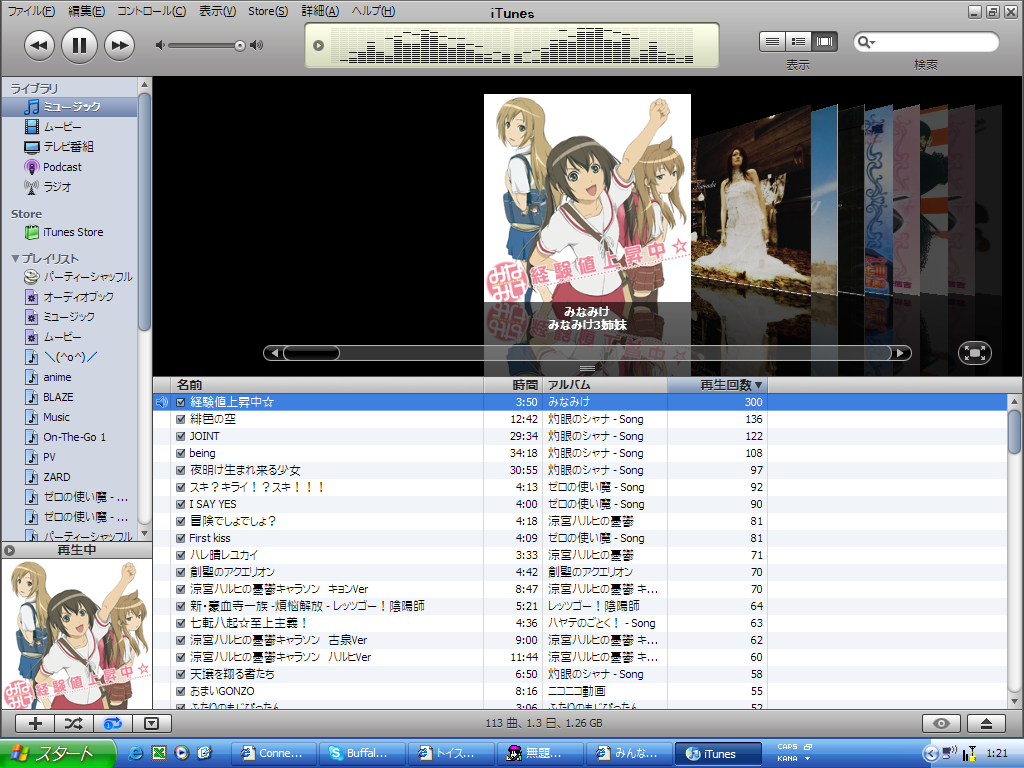Select ムービー in the library section
Screen dimensions: 1024x768
pyautogui.click(x=70, y=127)
